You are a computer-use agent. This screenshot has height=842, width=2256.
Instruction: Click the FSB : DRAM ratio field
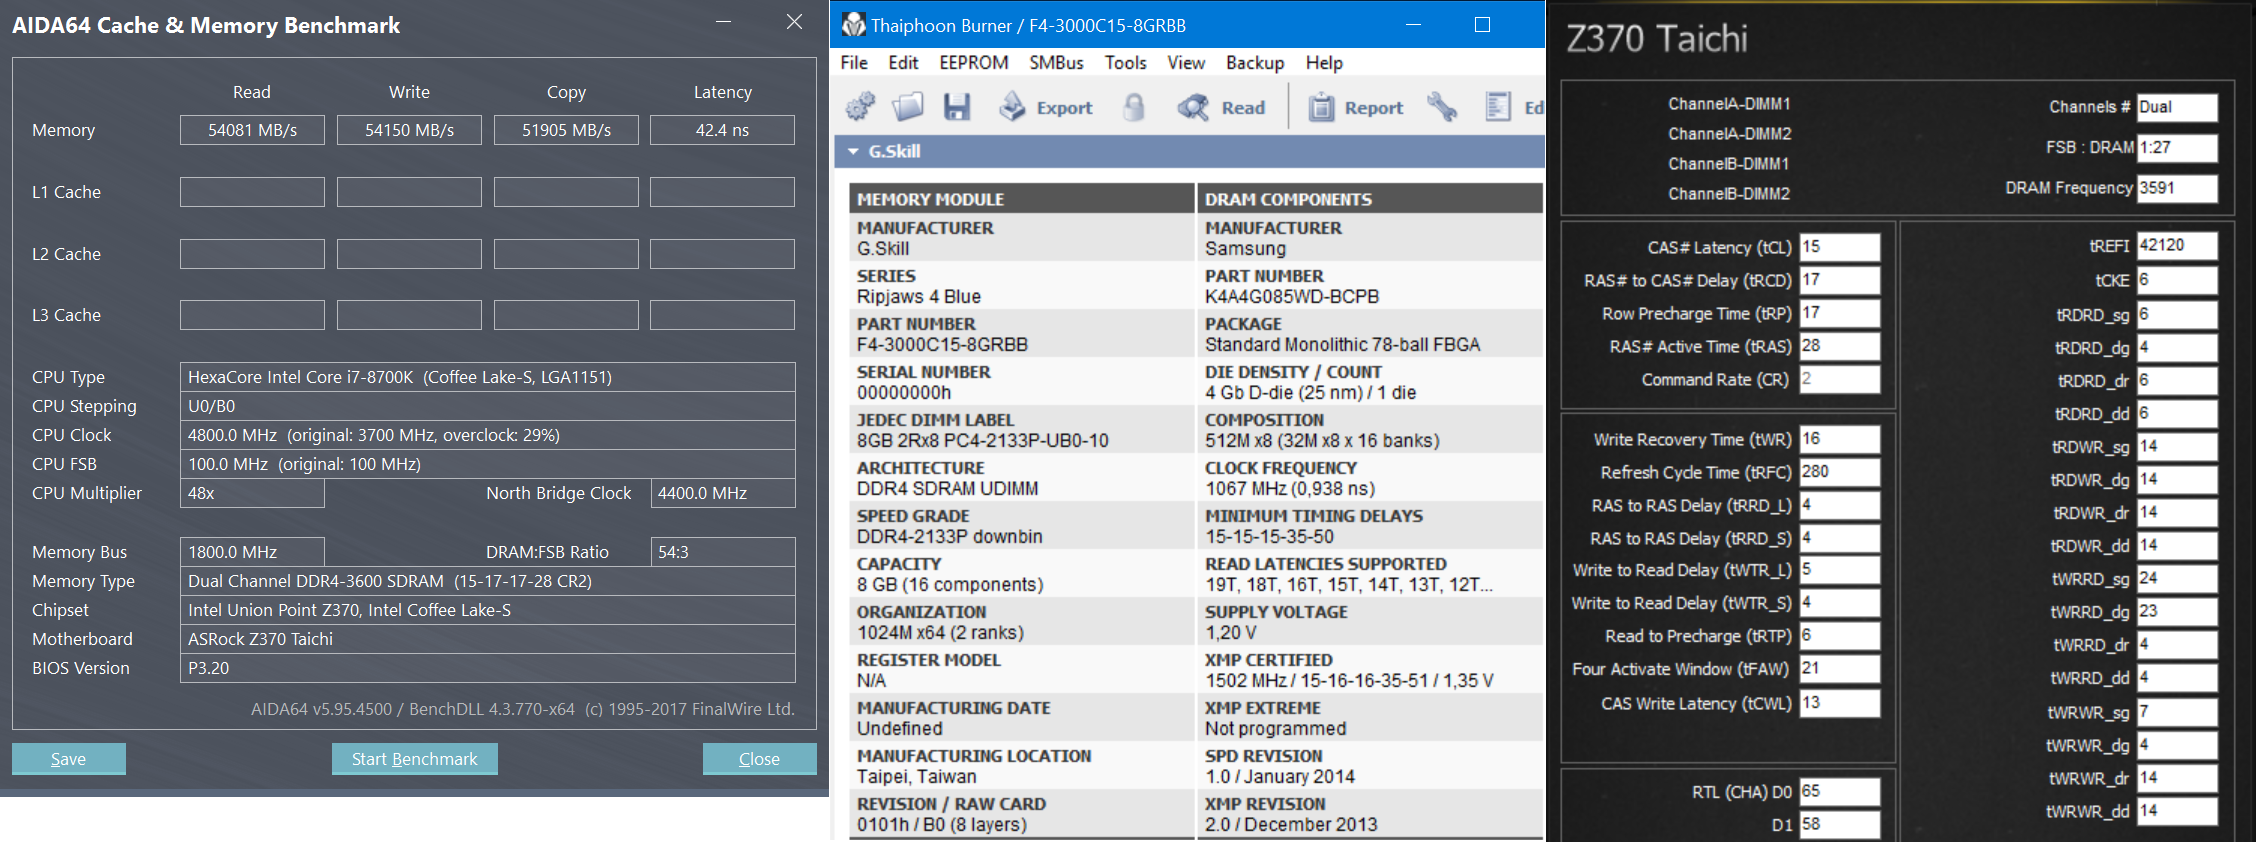pyautogui.click(x=2177, y=147)
